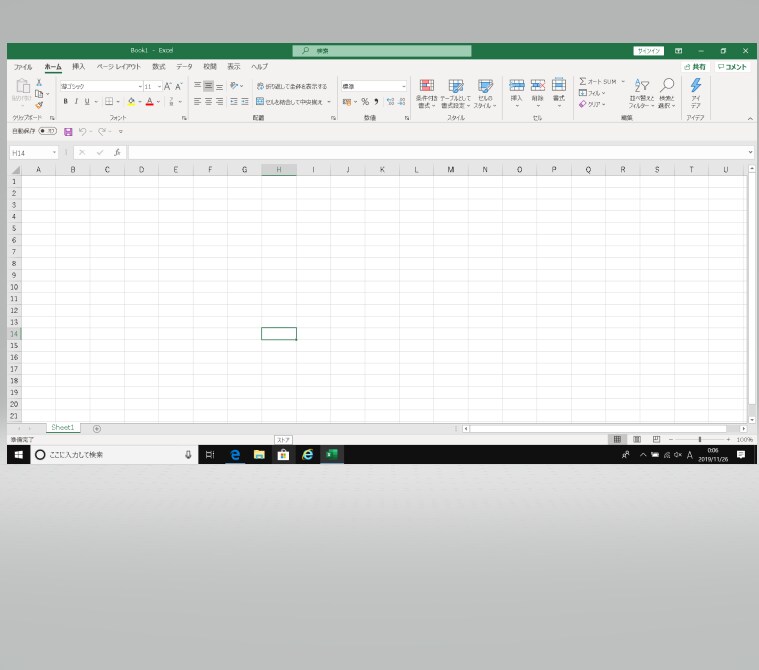Switch to the 数式 tab
The width and height of the screenshot is (759, 670).
(159, 67)
